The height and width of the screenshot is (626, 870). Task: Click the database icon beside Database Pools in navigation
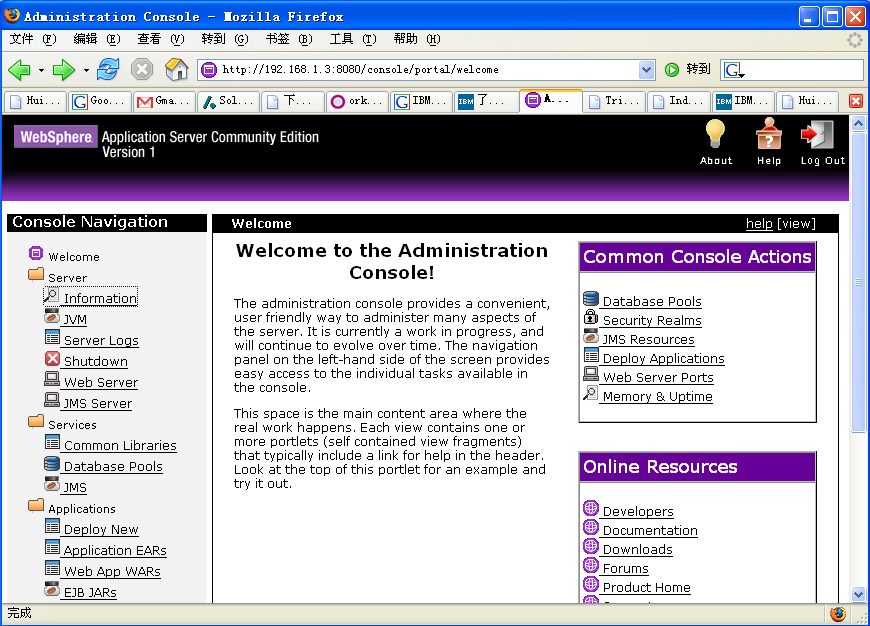pos(52,463)
